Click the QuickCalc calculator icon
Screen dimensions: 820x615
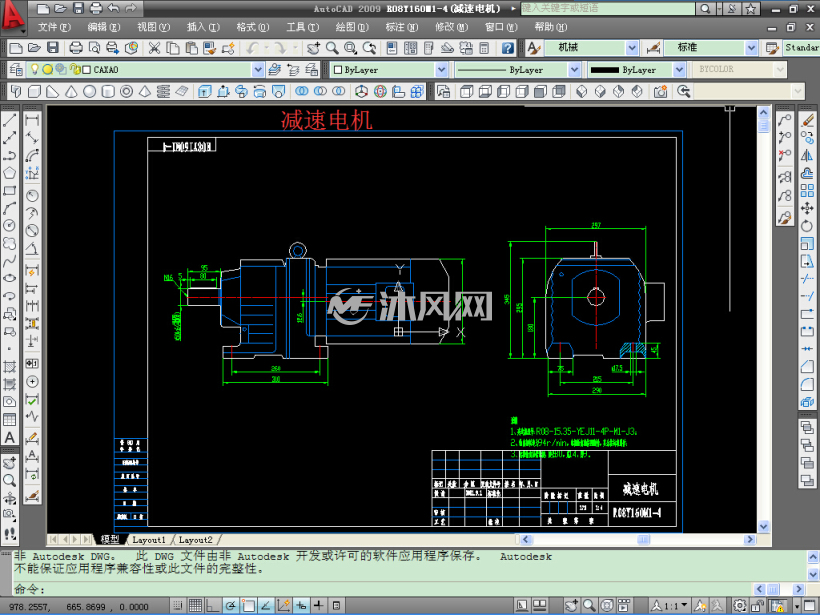click(484, 48)
